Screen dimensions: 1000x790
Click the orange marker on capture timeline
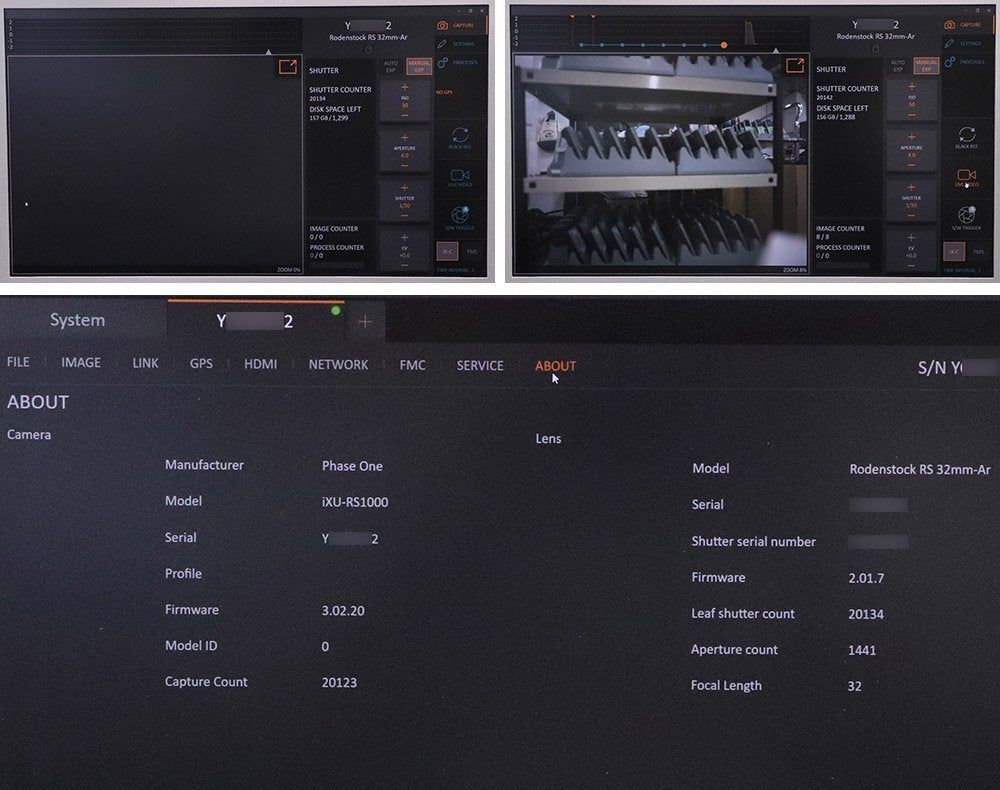pos(724,45)
